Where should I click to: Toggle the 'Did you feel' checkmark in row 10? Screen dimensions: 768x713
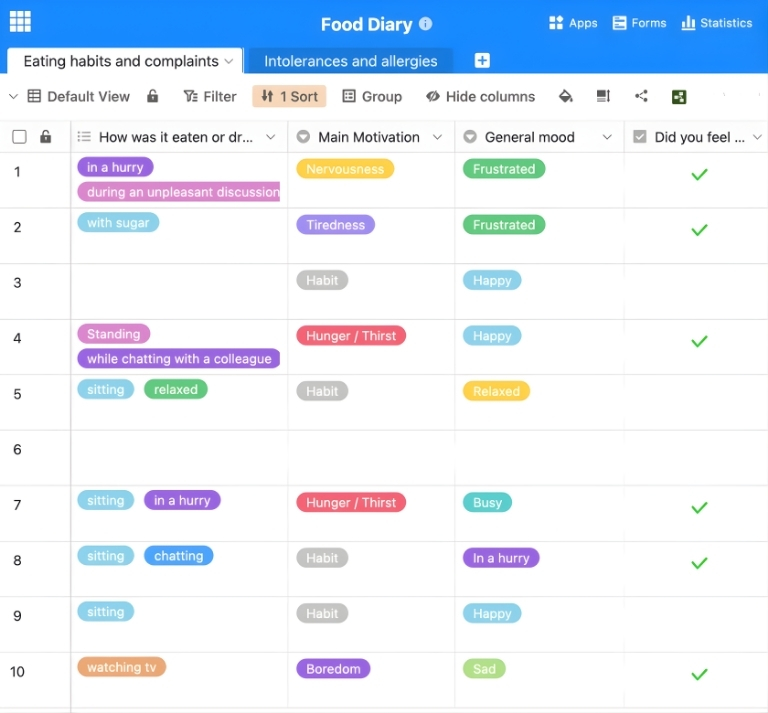[x=699, y=675]
